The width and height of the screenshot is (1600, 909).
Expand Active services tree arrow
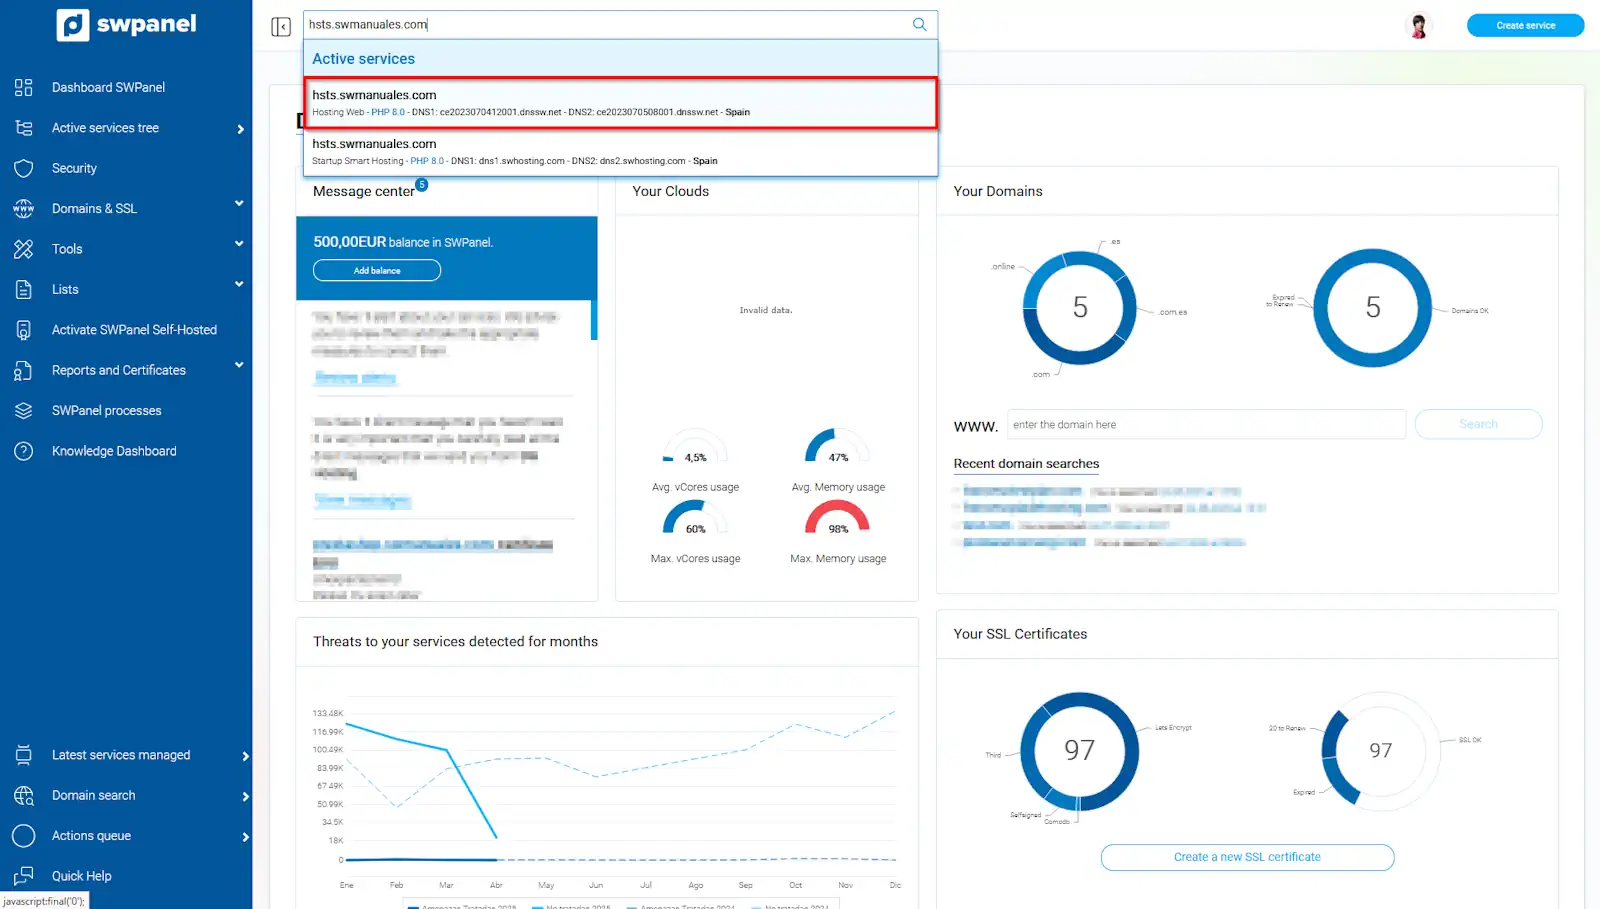pos(241,129)
